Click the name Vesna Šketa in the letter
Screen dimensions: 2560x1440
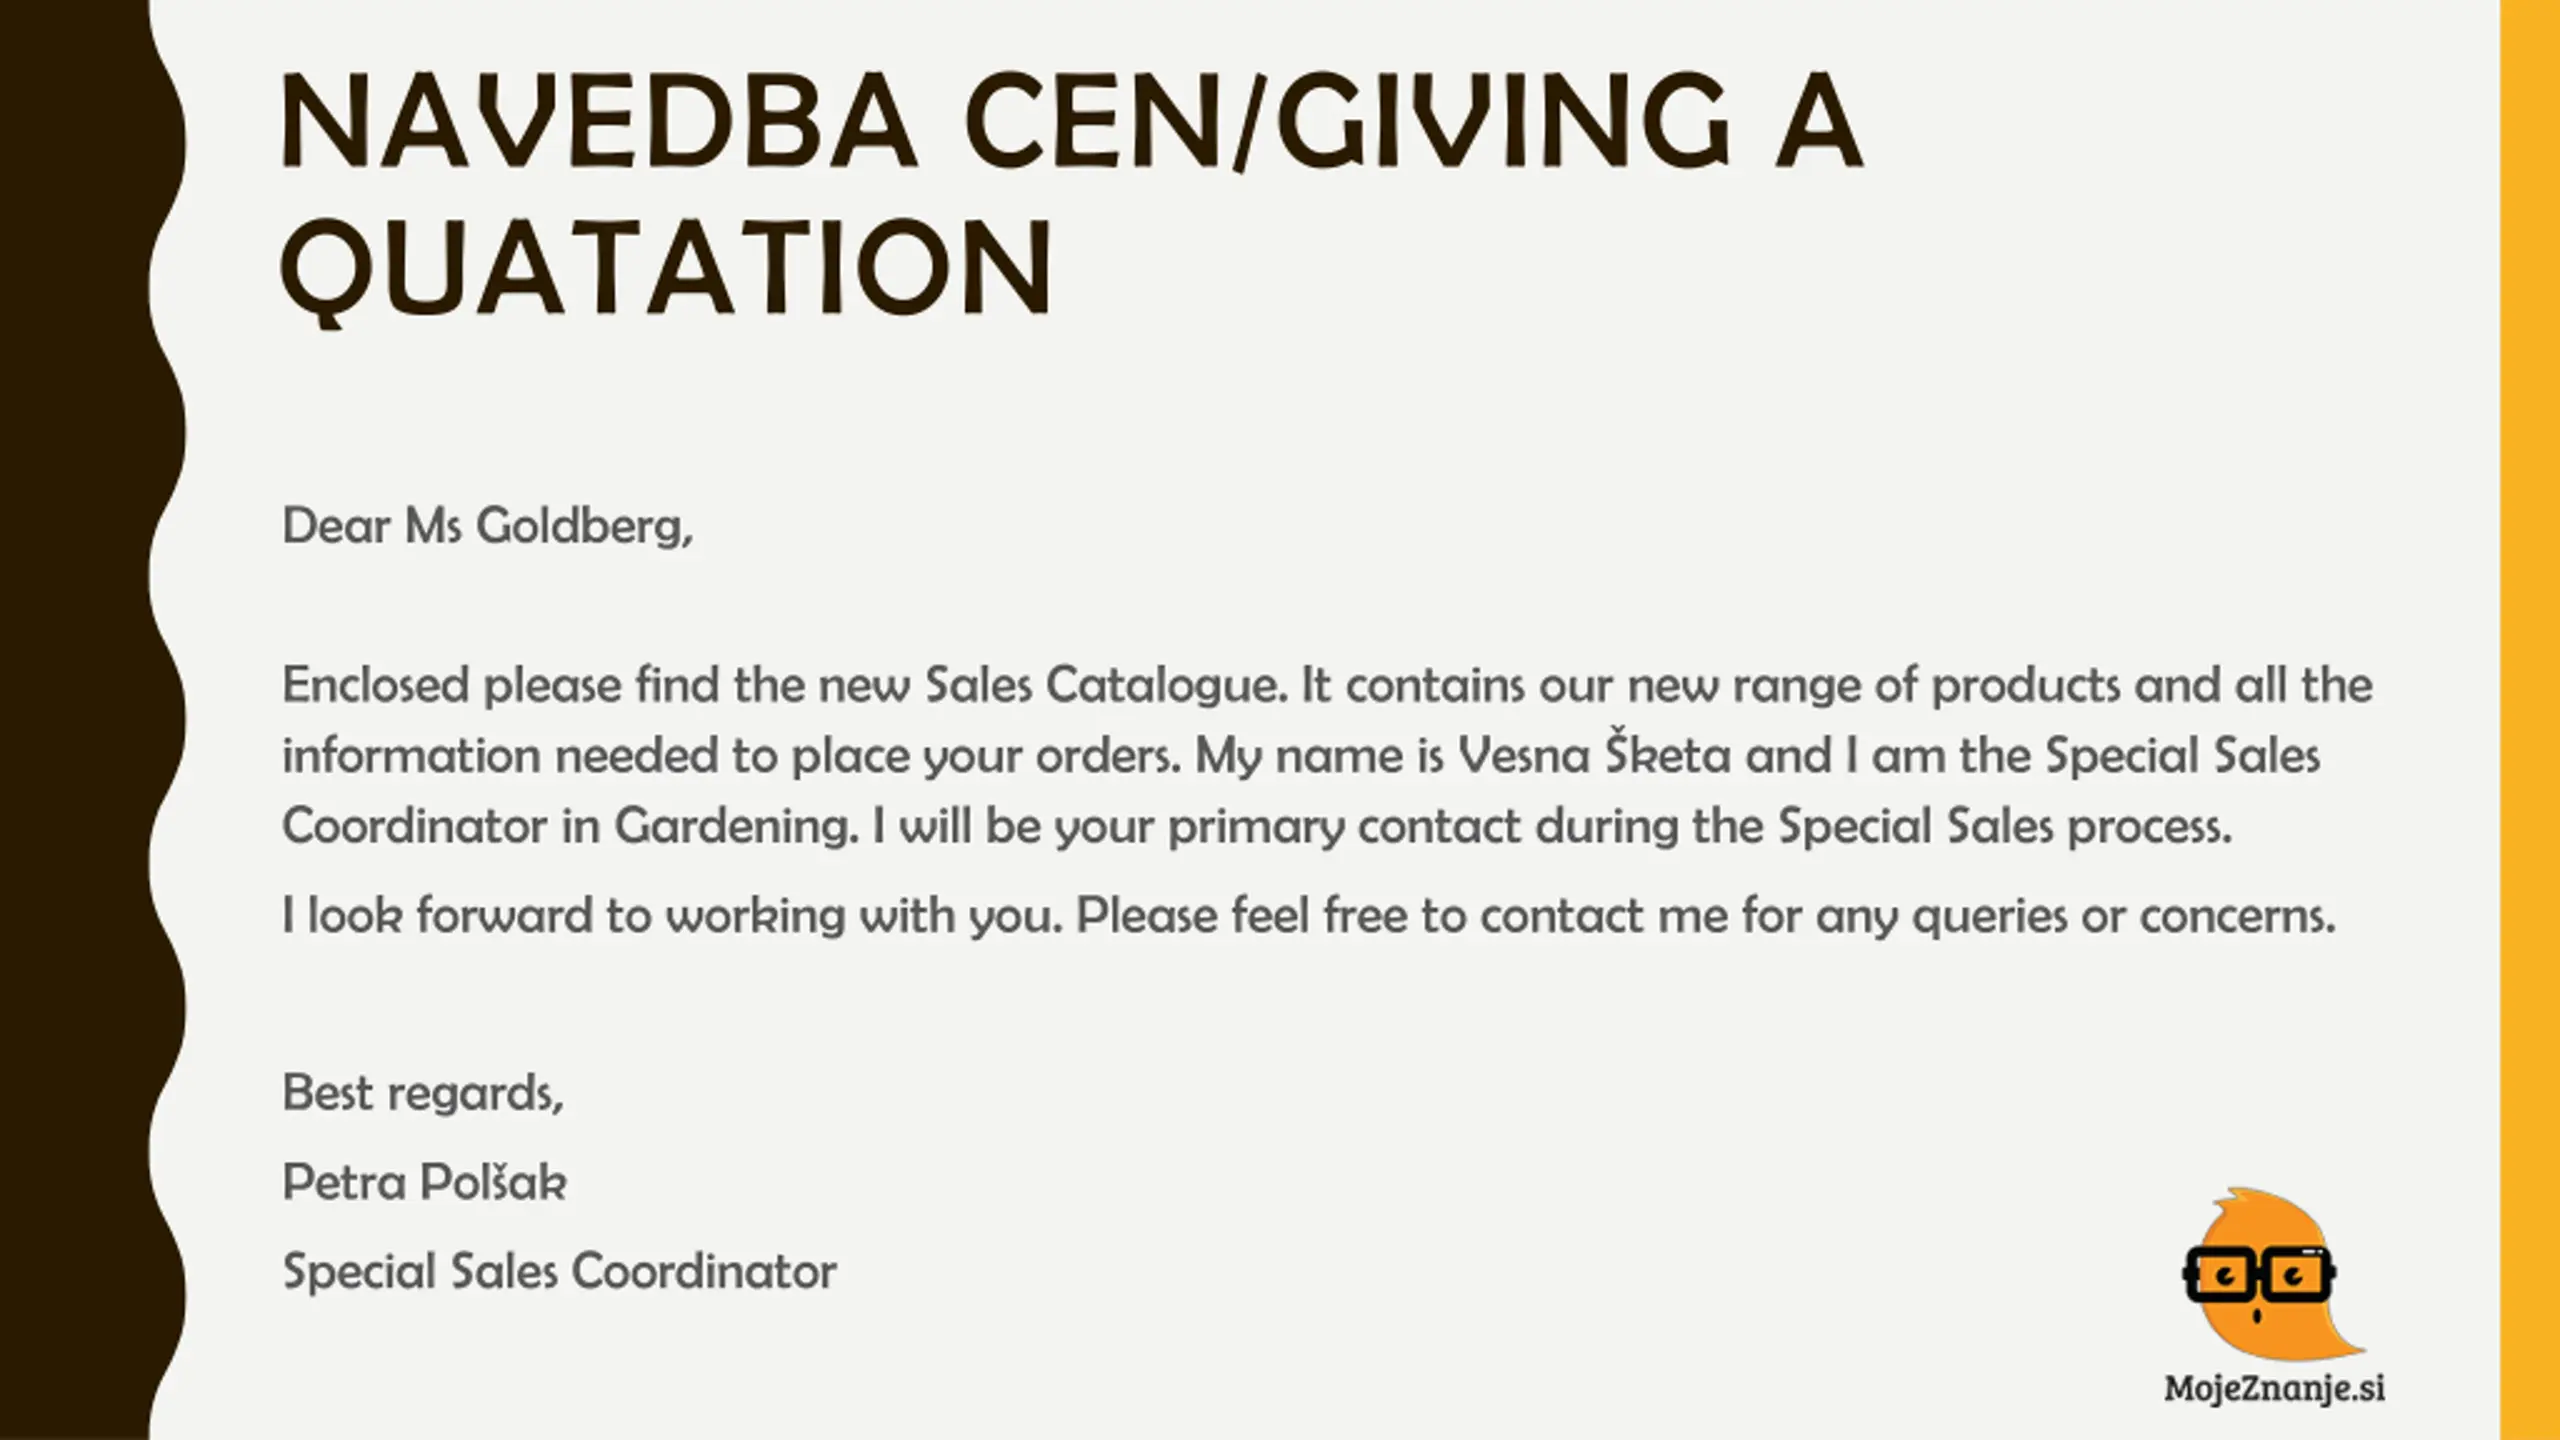click(x=1593, y=756)
